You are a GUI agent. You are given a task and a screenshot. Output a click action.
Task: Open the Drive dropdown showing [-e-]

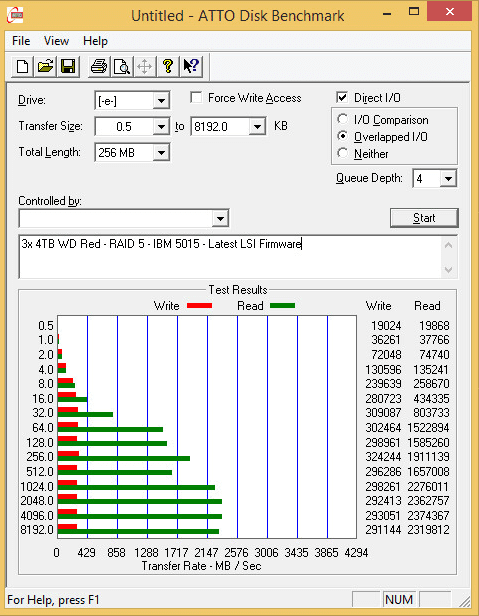click(x=161, y=101)
